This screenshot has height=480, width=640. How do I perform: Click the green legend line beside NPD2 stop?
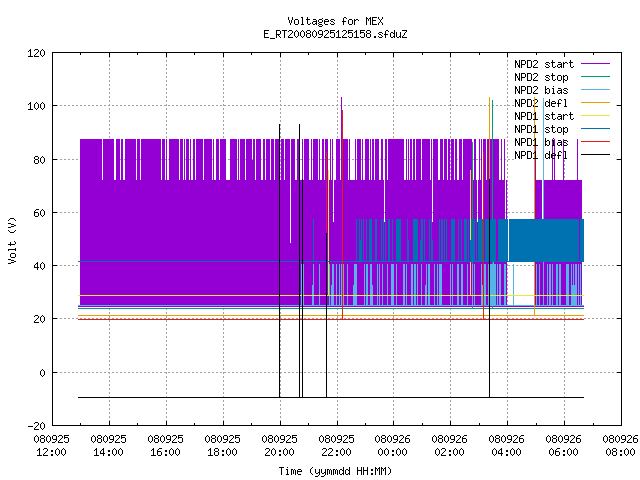click(x=596, y=76)
